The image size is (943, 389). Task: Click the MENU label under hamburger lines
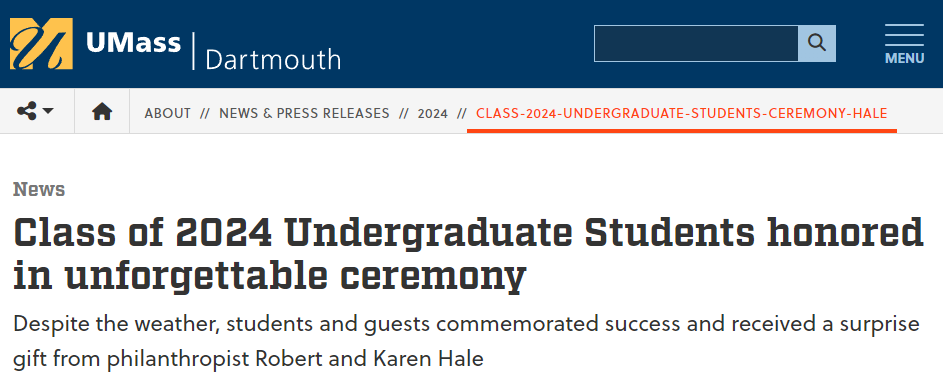(x=905, y=58)
